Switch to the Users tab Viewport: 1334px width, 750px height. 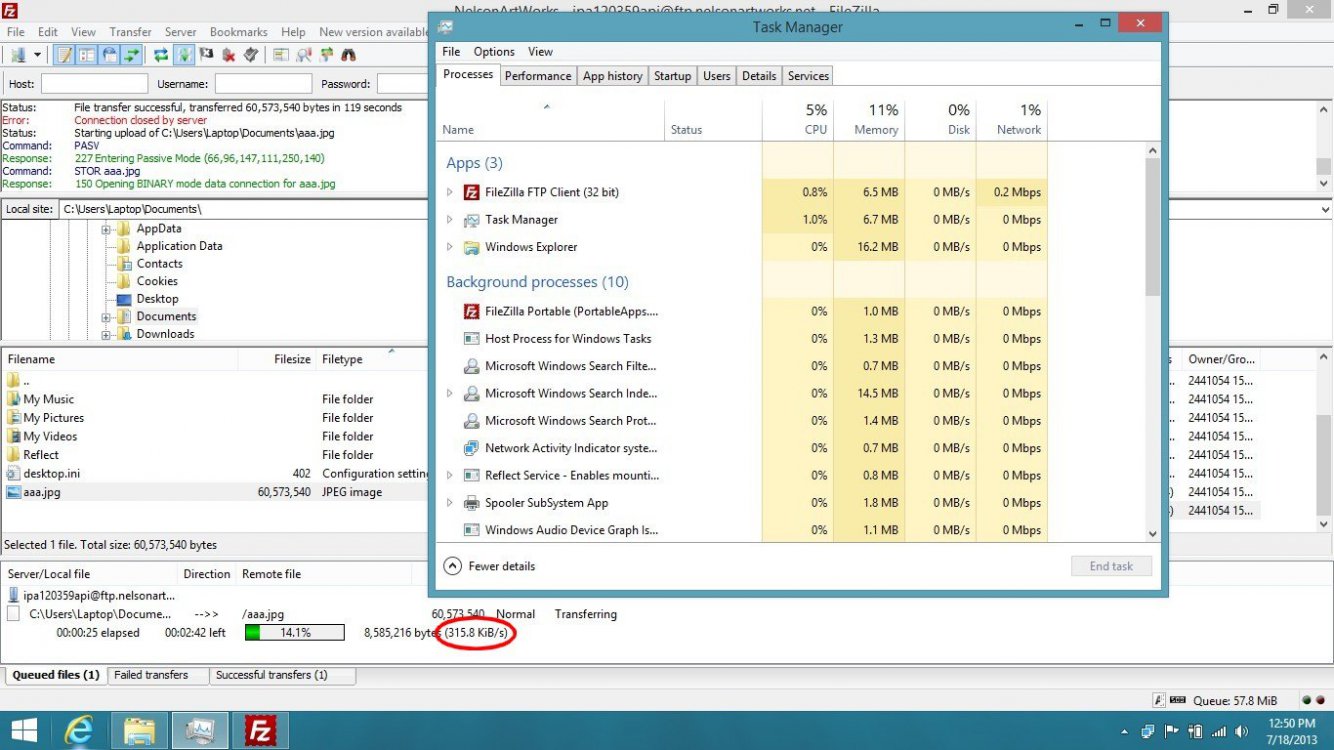click(x=716, y=76)
